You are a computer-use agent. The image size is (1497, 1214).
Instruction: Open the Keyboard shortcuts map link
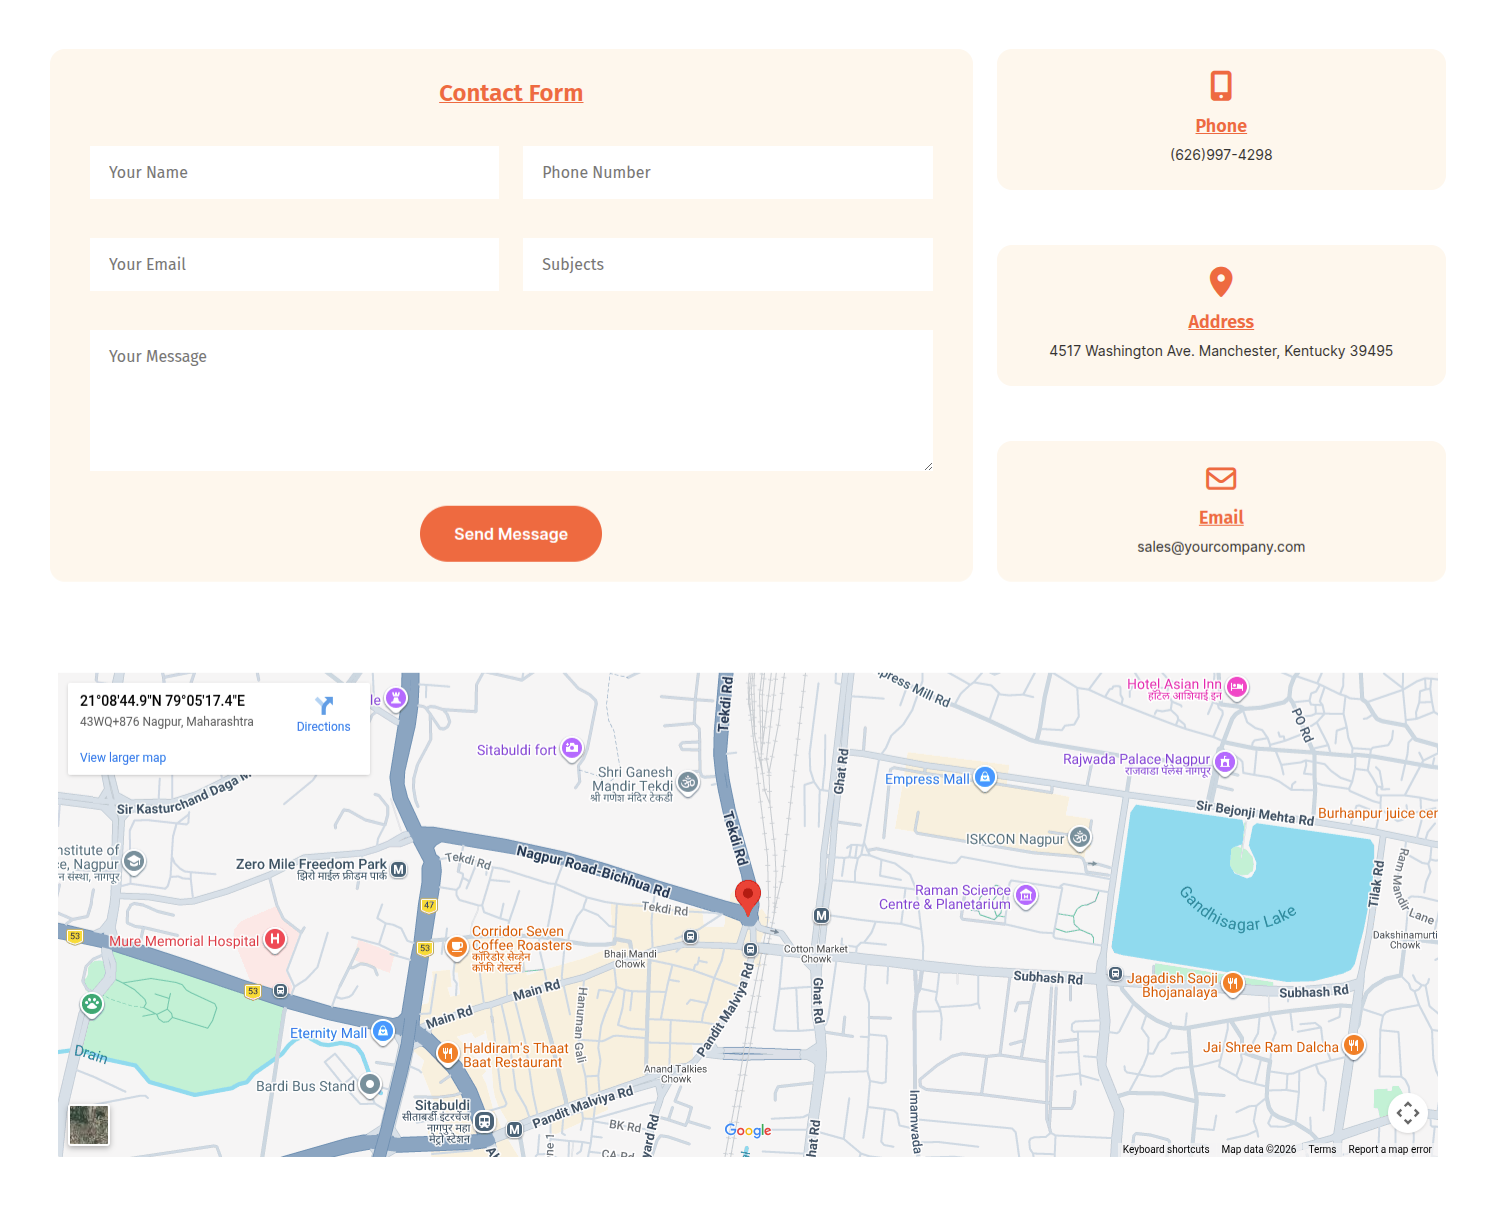click(x=1165, y=1150)
